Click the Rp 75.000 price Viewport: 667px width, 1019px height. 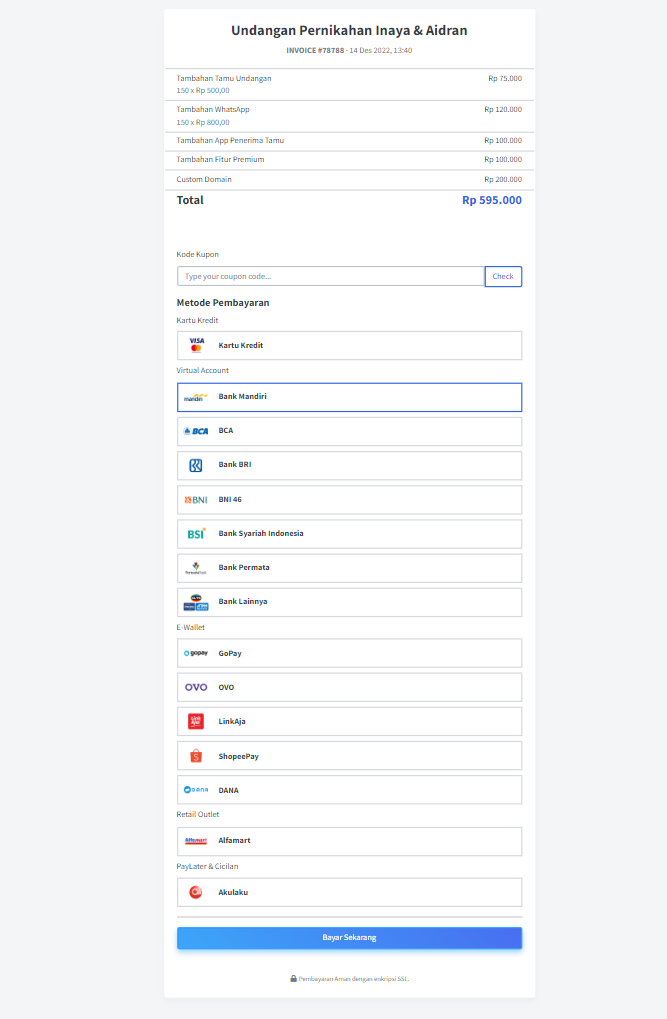505,78
